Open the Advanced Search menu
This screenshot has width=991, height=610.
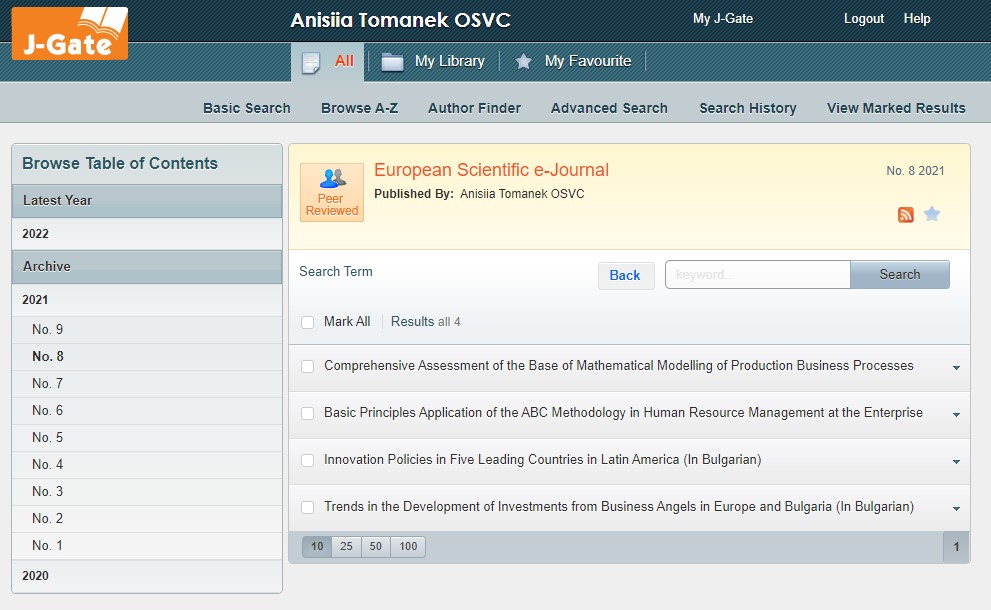609,108
